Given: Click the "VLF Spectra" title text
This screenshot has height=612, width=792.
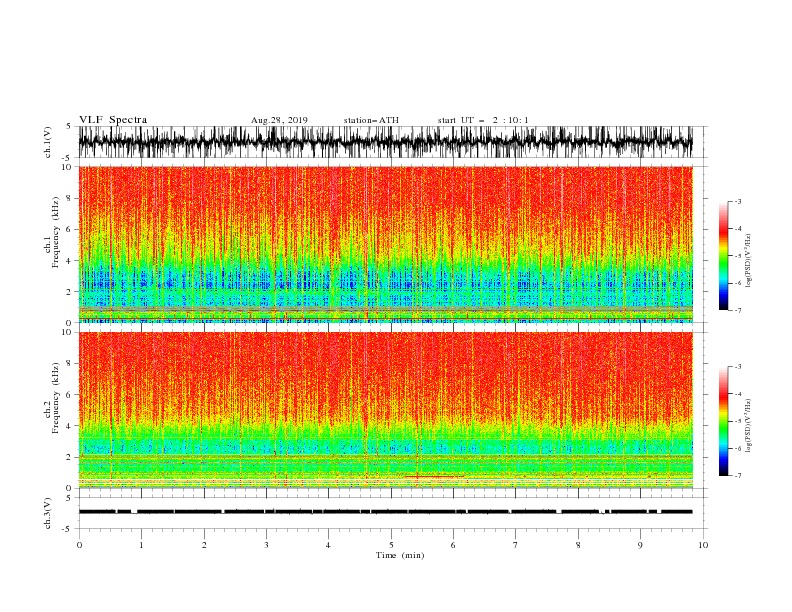Looking at the screenshot, I should point(113,120).
